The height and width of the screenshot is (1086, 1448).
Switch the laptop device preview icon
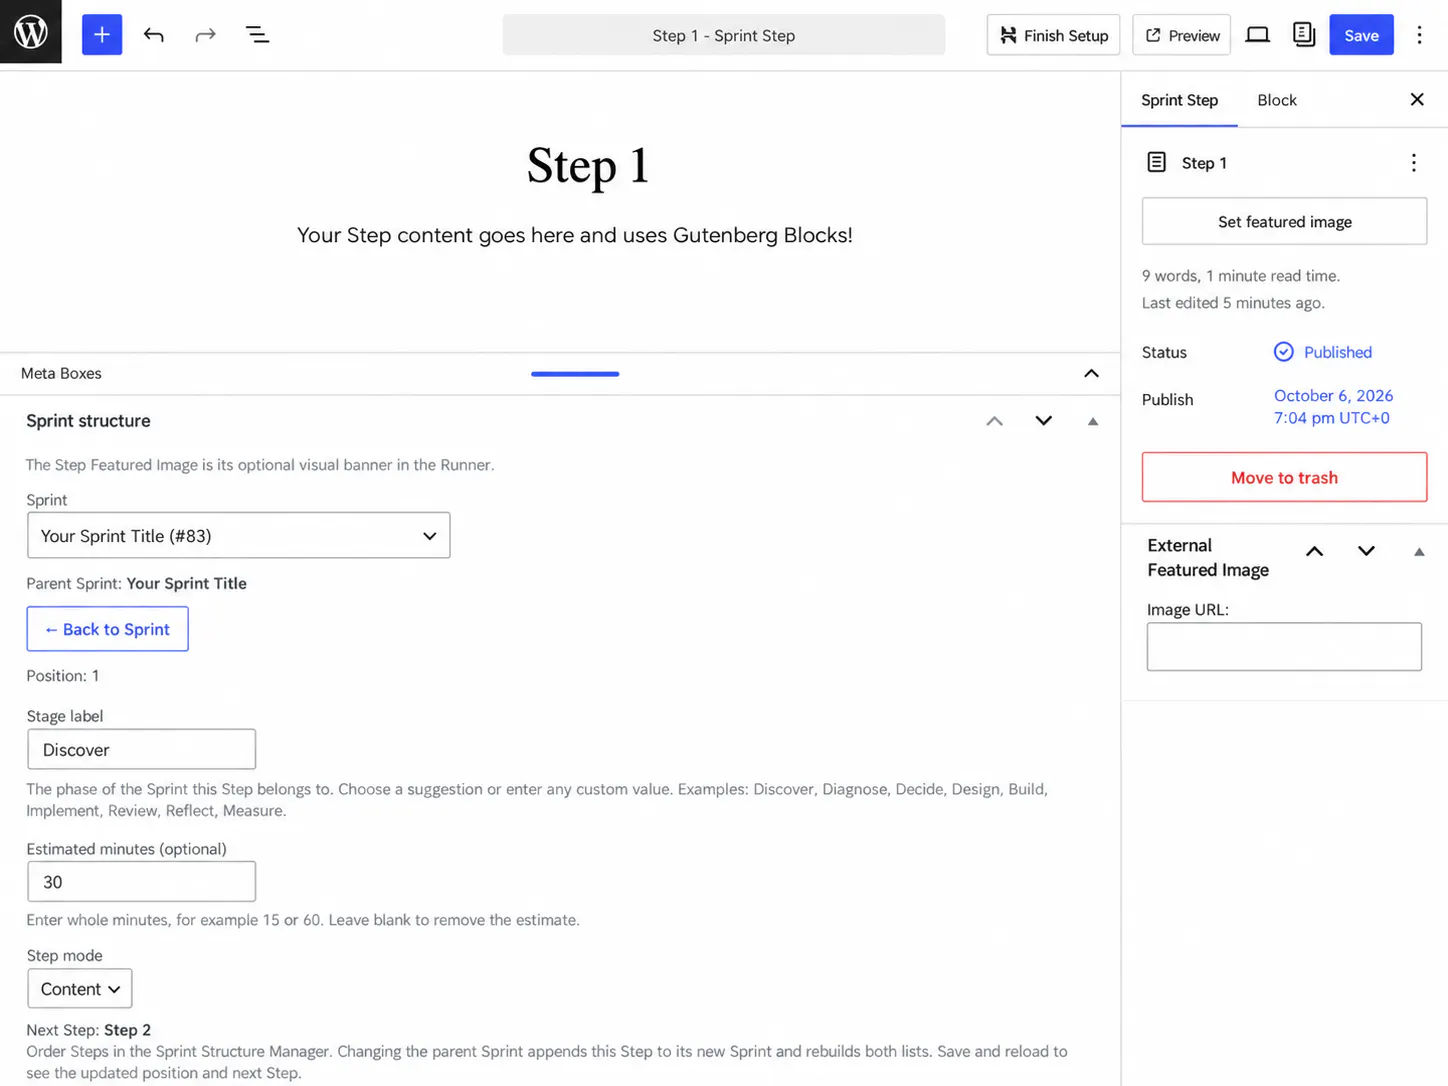[1257, 35]
